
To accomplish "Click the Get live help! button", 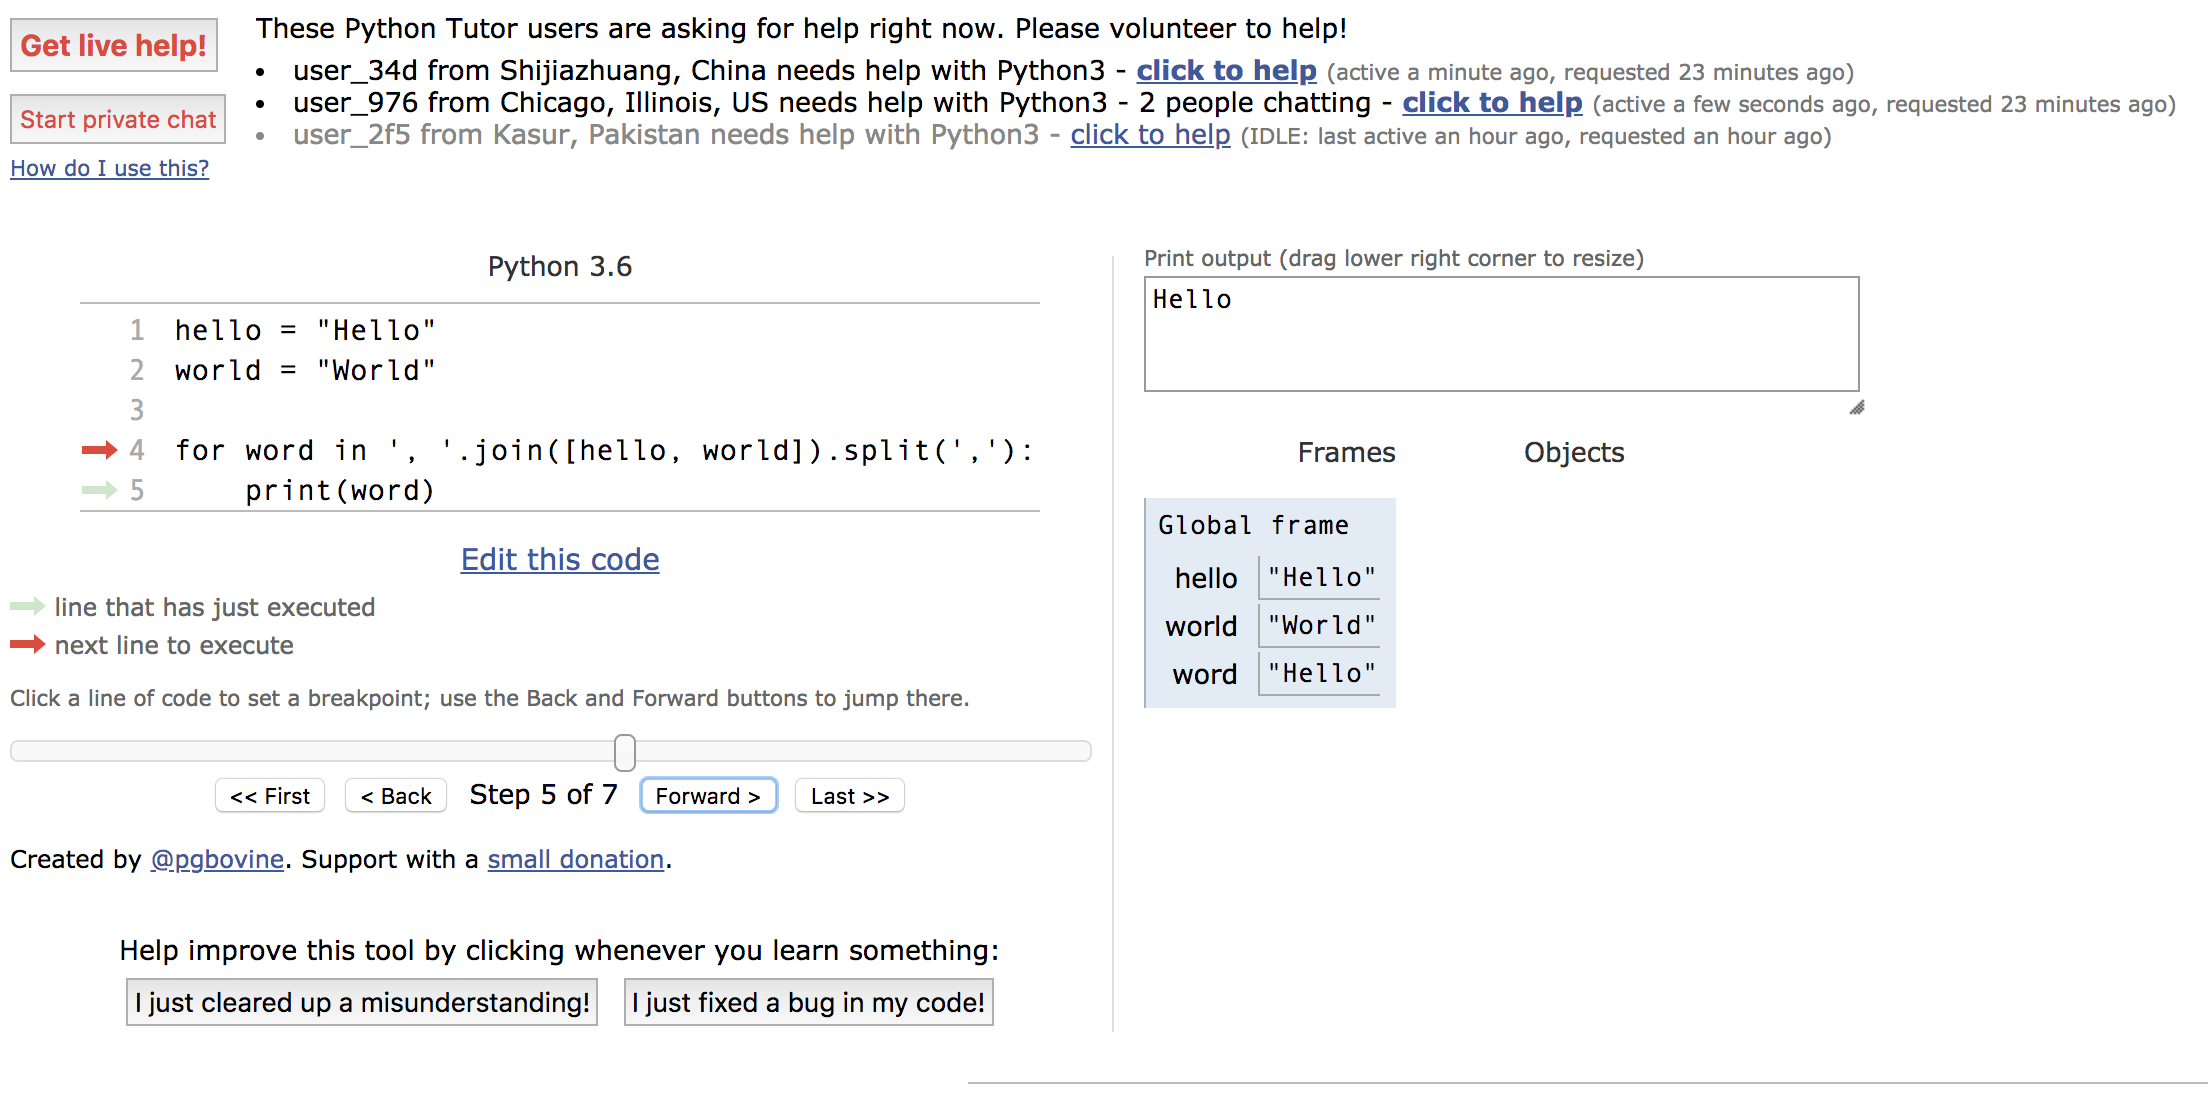I will (x=113, y=46).
